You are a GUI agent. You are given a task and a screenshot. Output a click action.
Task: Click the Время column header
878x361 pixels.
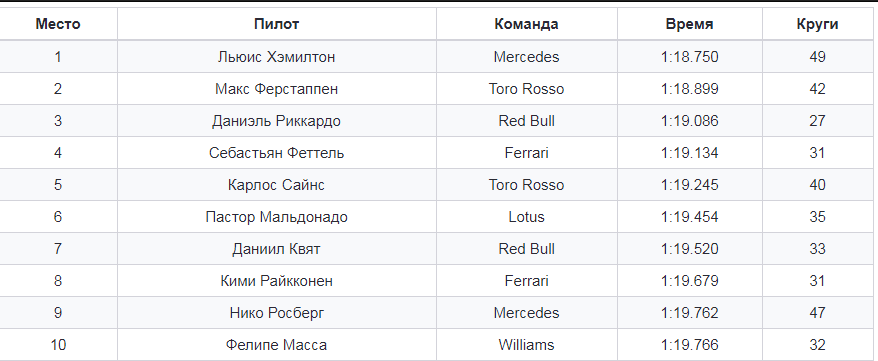coord(689,24)
